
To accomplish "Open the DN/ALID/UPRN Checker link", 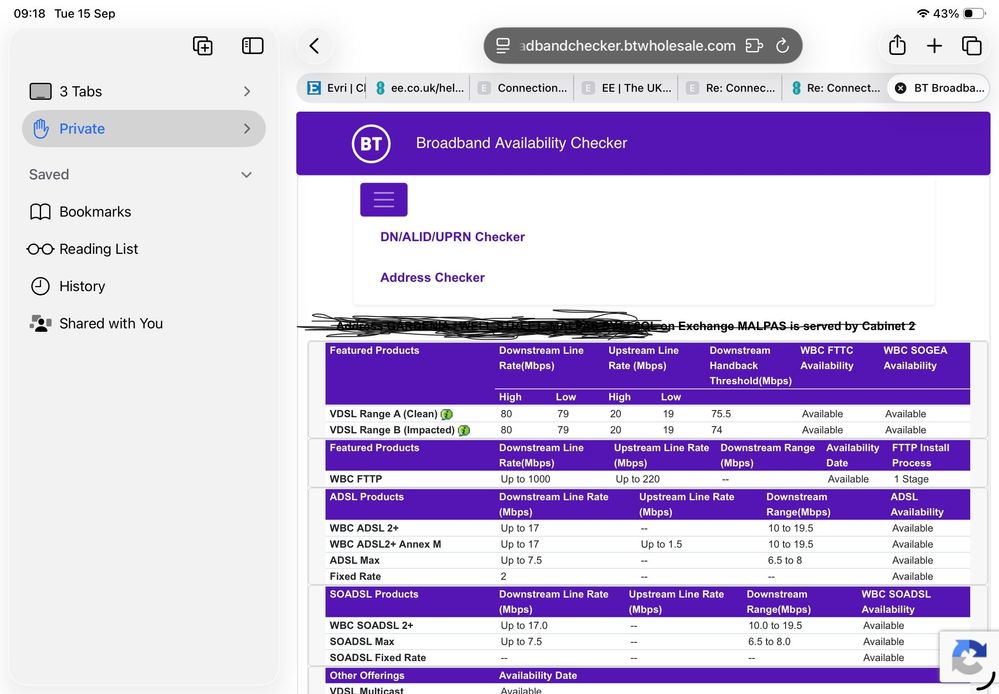I will pyautogui.click(x=452, y=237).
